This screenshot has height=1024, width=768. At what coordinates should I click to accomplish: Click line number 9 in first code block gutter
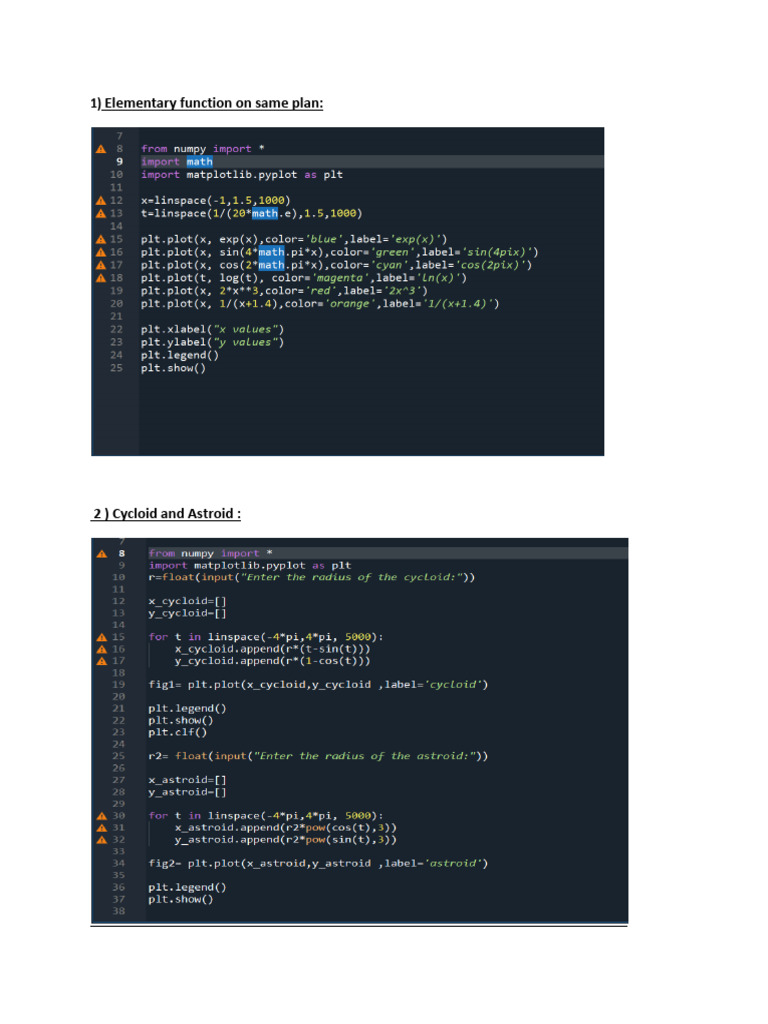tap(120, 162)
